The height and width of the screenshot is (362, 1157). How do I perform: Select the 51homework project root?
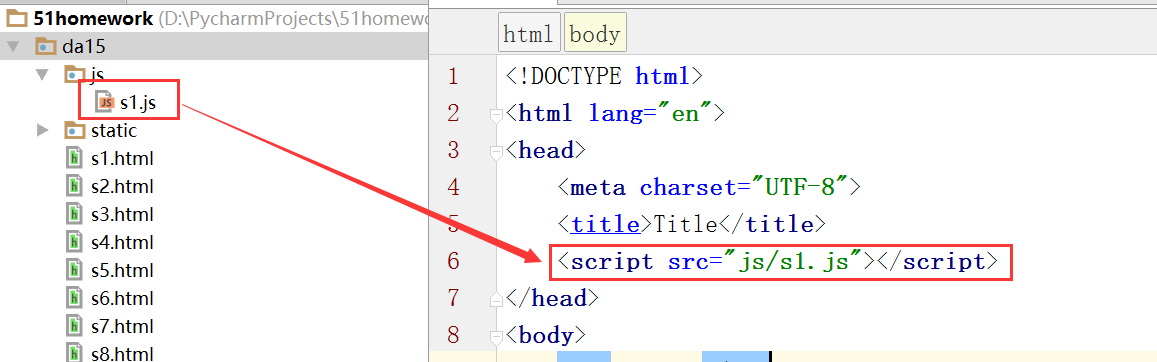tap(92, 19)
